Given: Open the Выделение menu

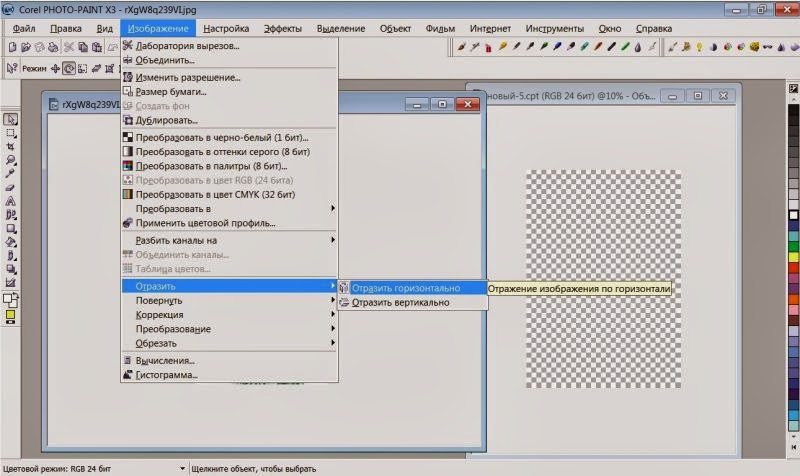Looking at the screenshot, I should coord(341,29).
